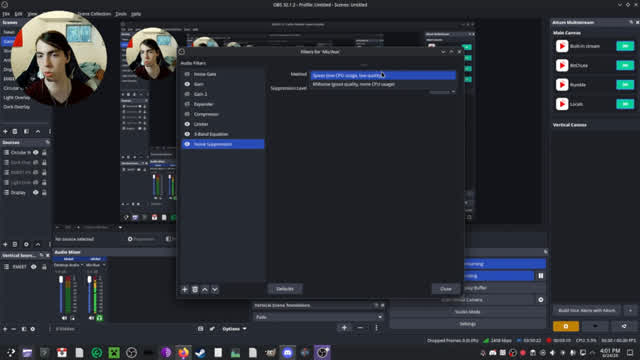The image size is (640, 360).
Task: Open advanced audio properties gear in Audio Mixer toolbar
Action: point(33,329)
